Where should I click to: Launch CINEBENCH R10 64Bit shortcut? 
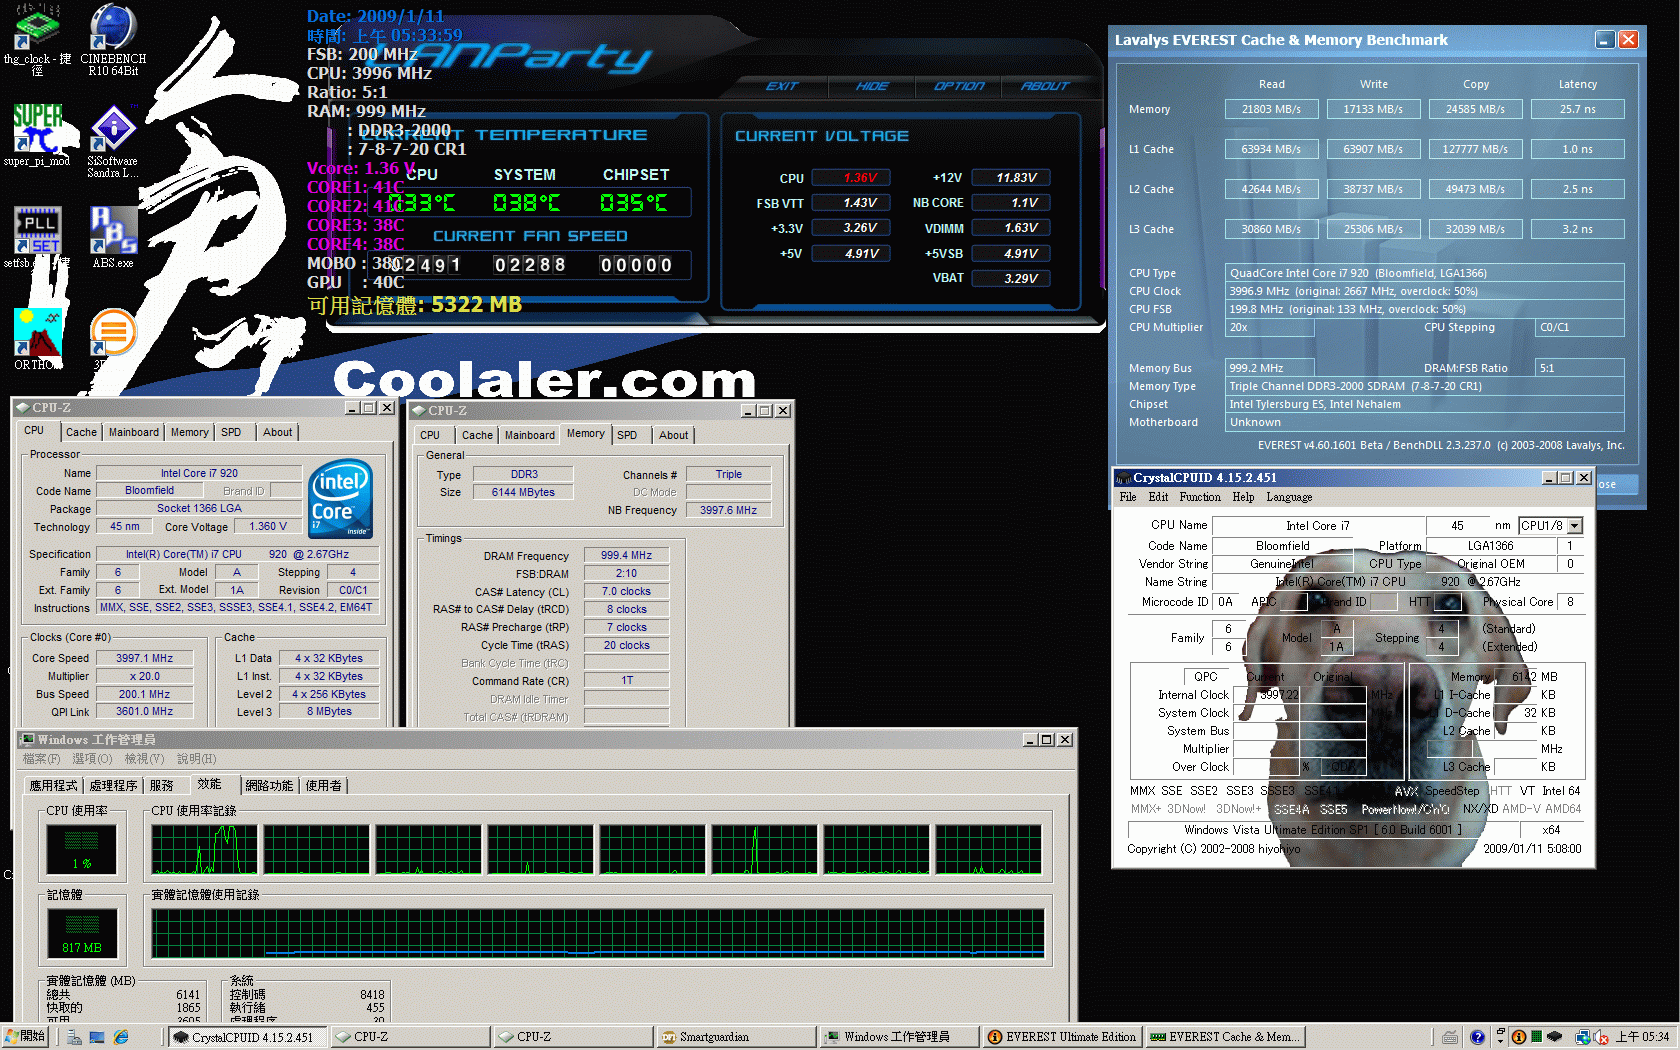(113, 38)
